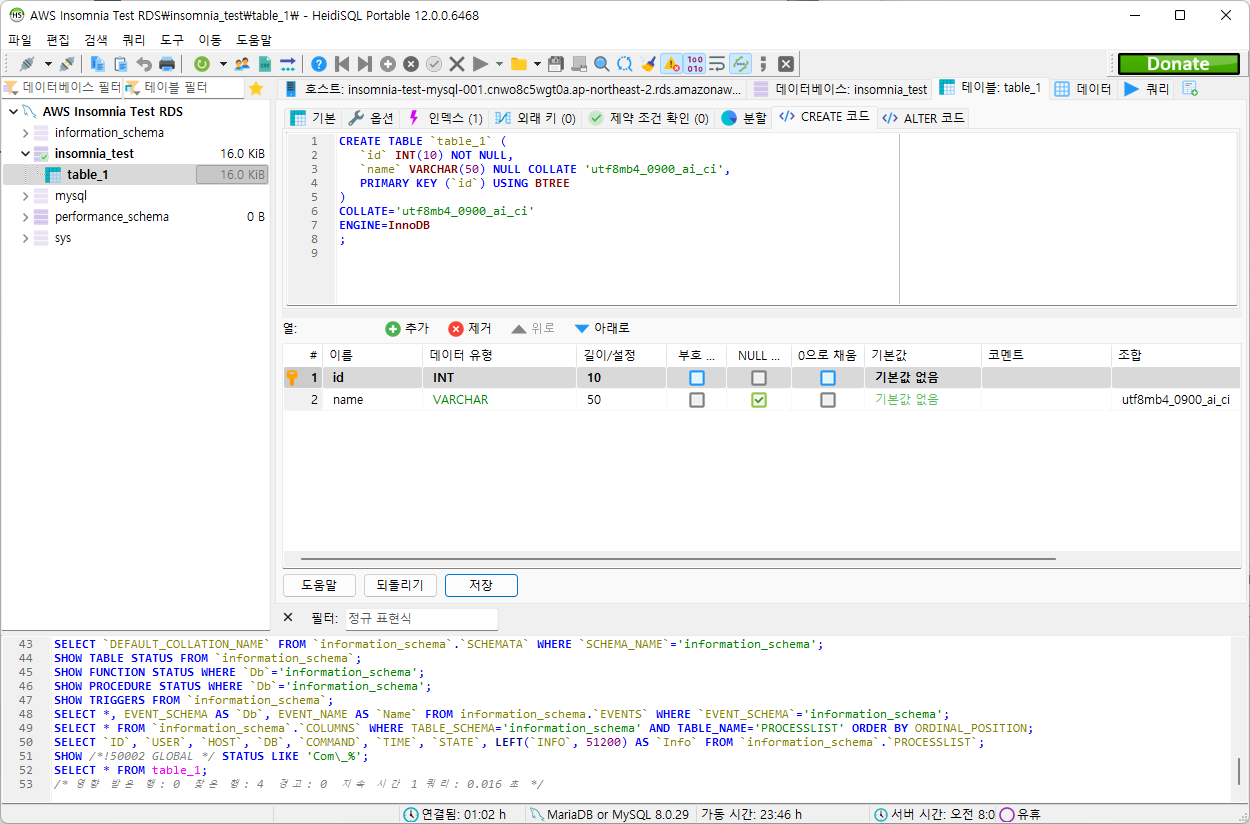The image size is (1250, 824).
Task: Toggle the binary 100 010 icon
Action: [x=695, y=64]
